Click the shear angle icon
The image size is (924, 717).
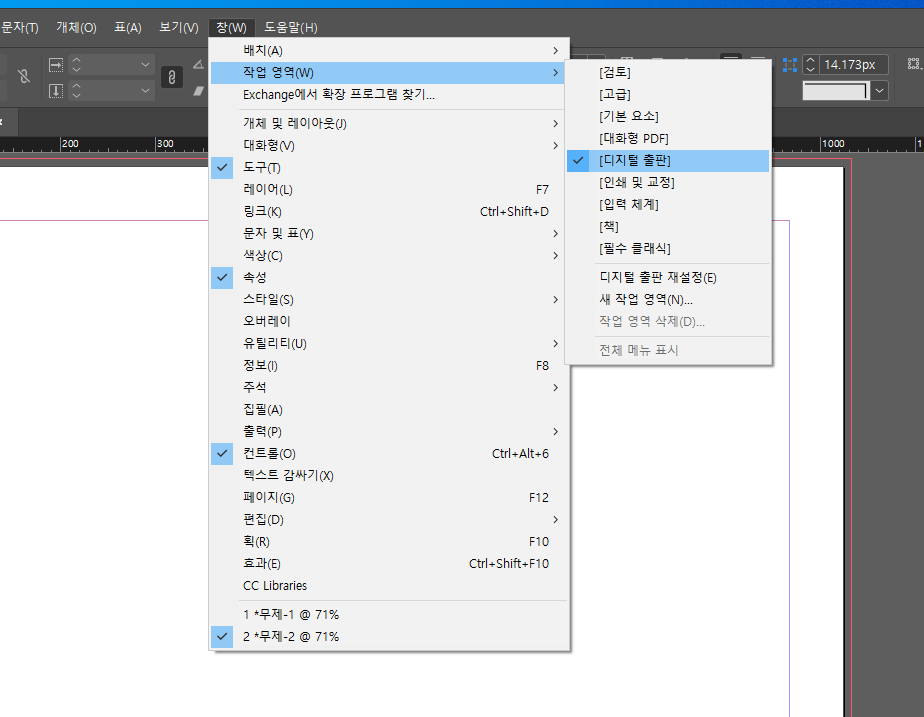pyautogui.click(x=199, y=91)
